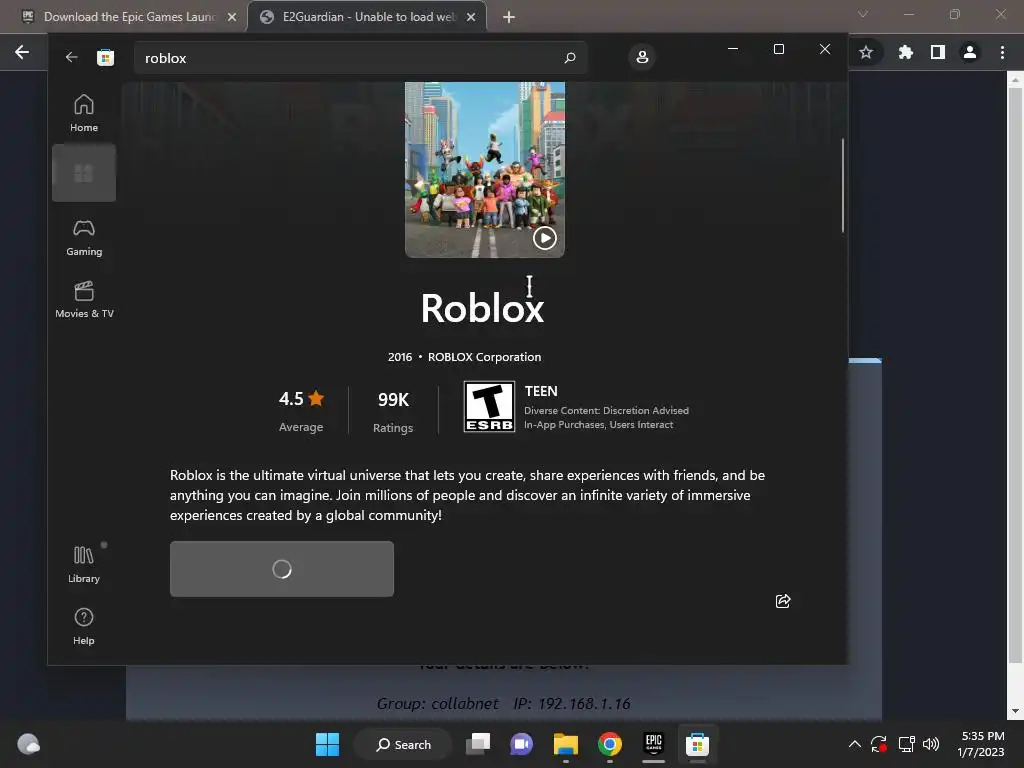1024x768 pixels.
Task: Open the Chrome three-dot menu
Action: coord(1002,52)
